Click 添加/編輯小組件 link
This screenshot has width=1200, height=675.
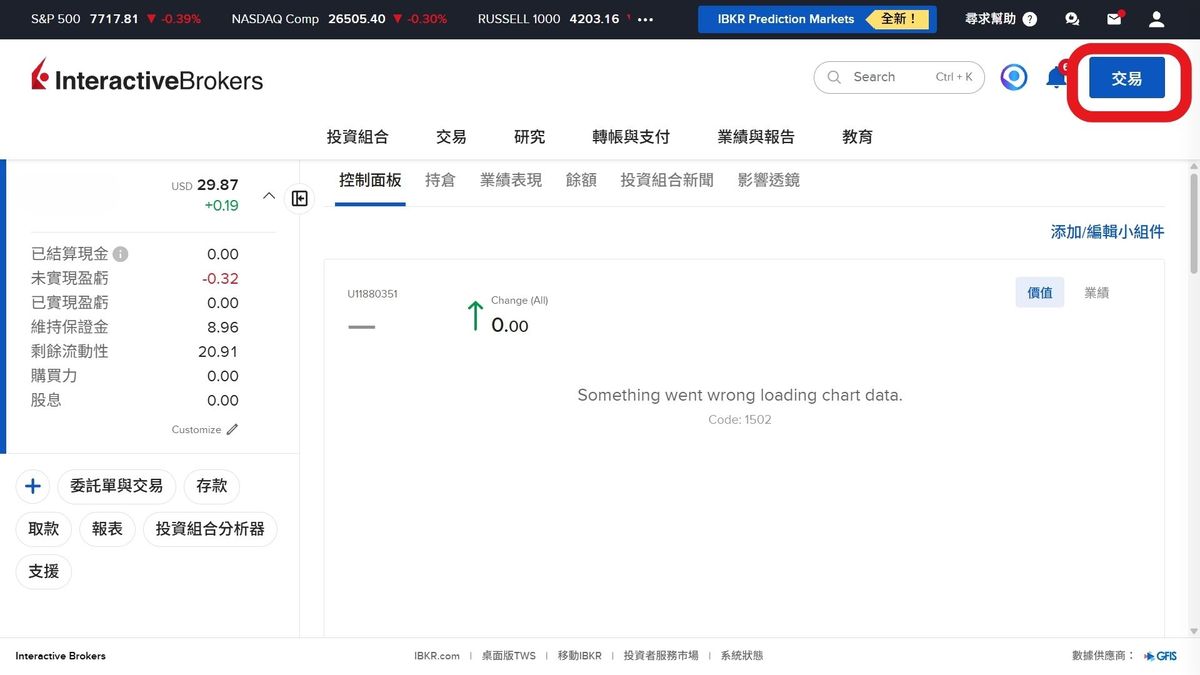pos(1107,232)
